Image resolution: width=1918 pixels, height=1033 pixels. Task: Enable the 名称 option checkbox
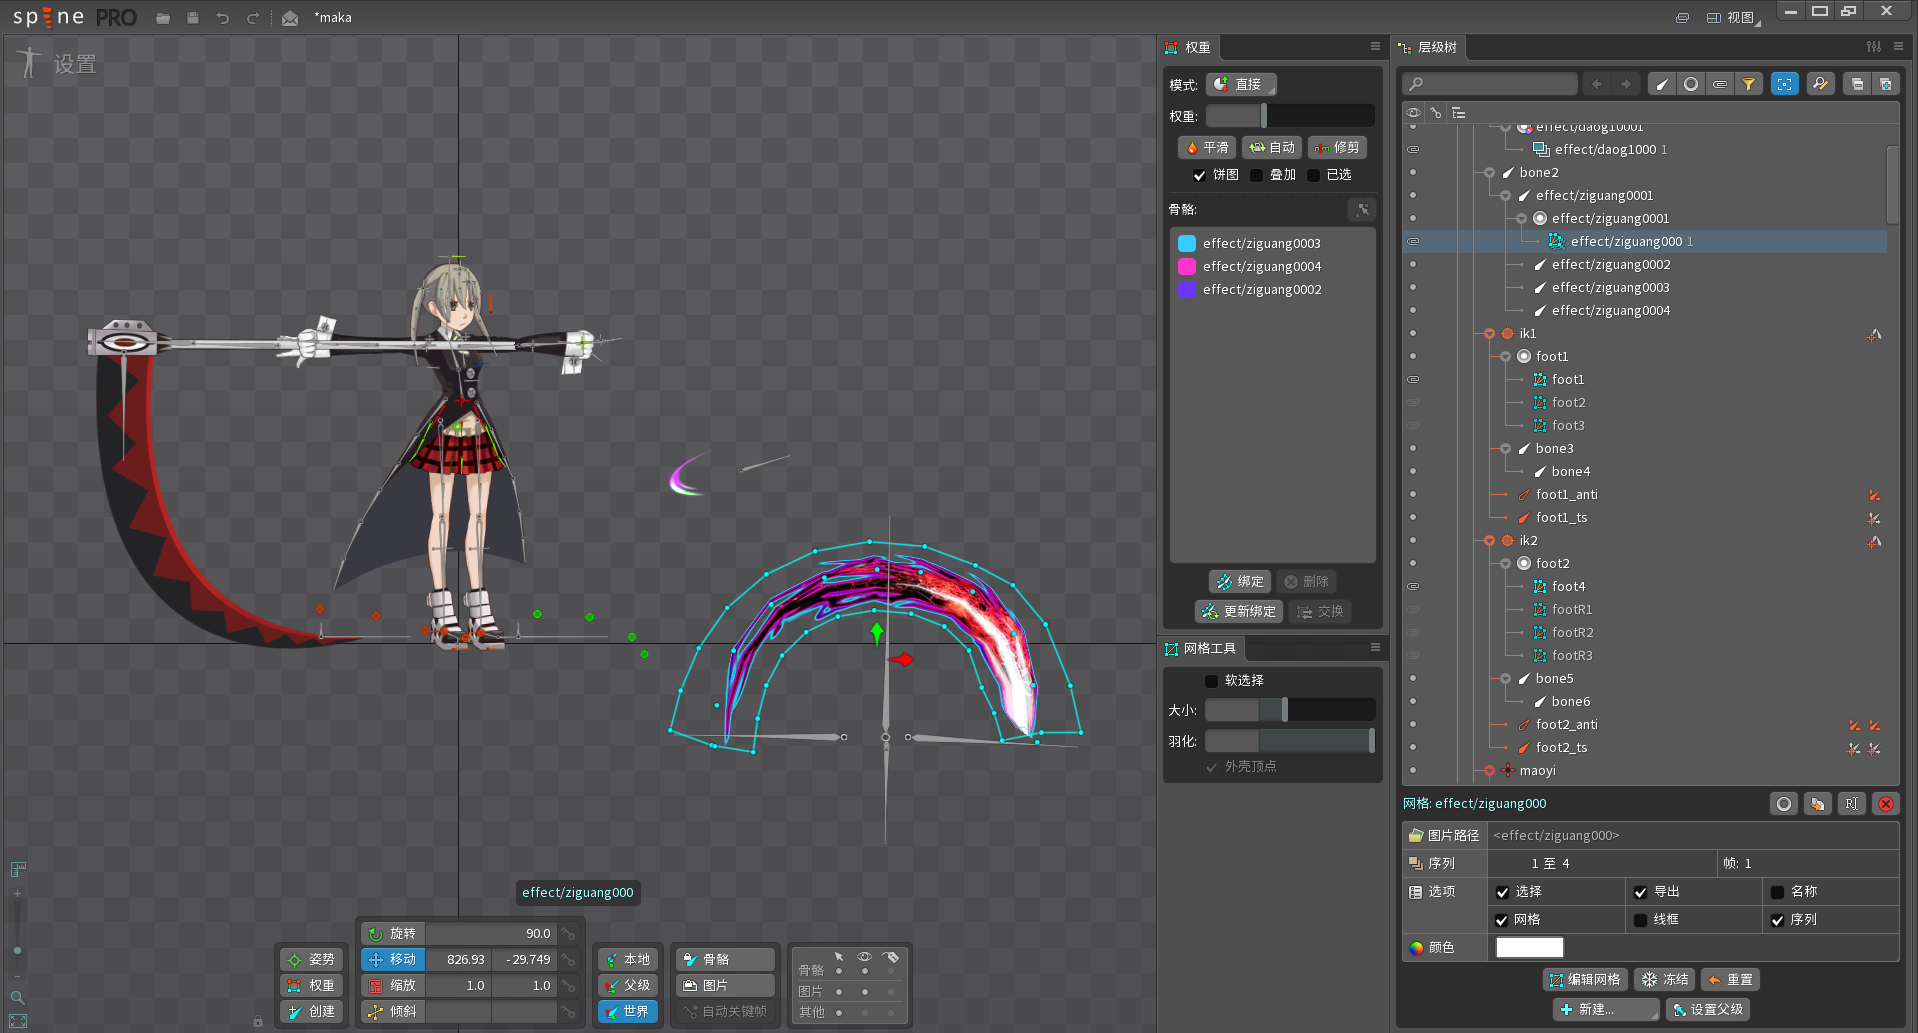coord(1777,892)
